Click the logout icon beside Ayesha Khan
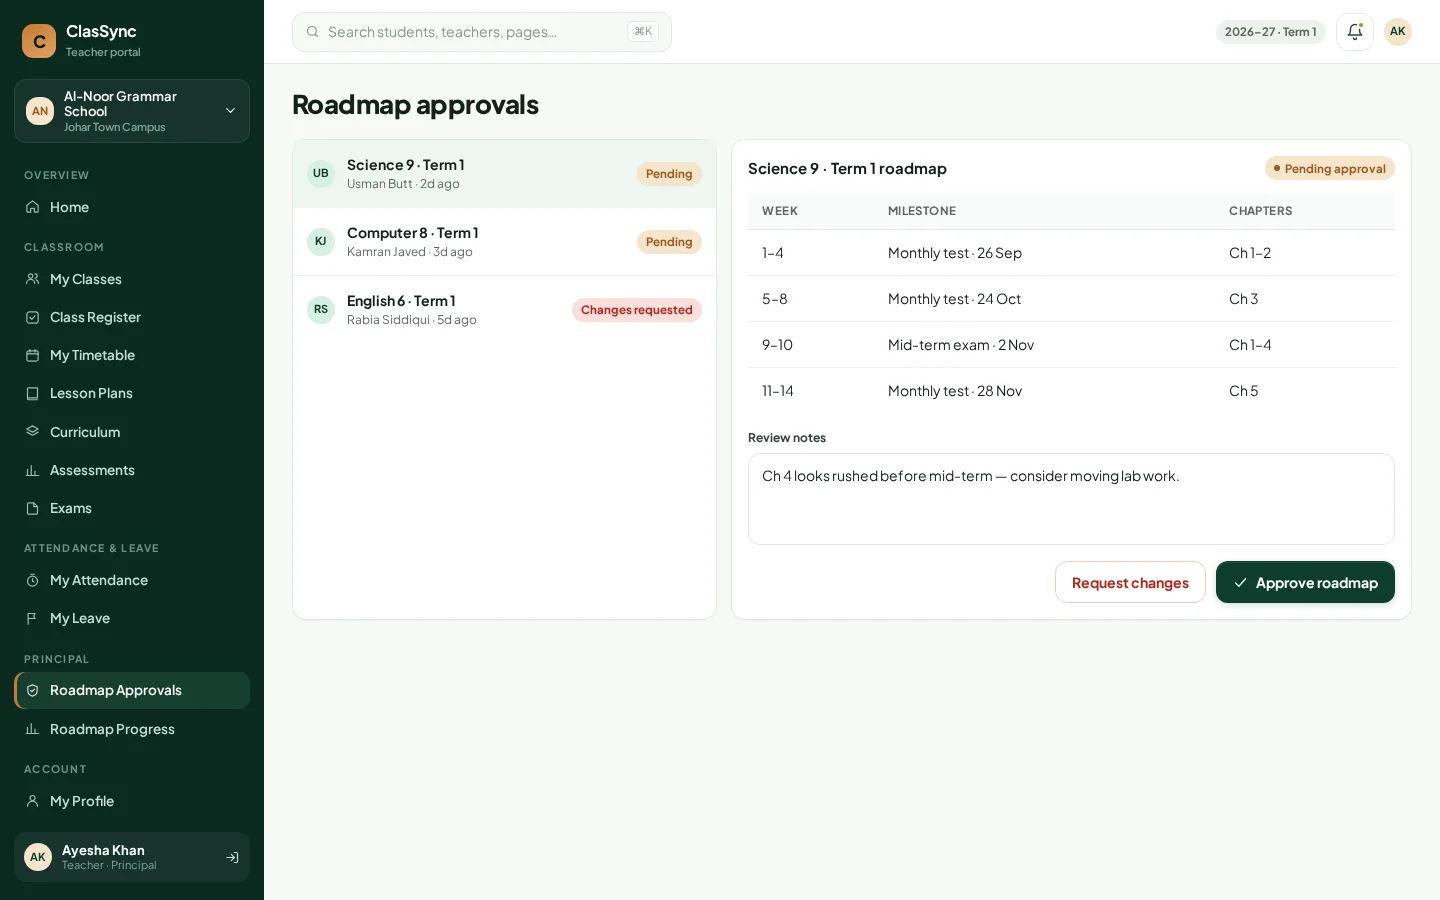The width and height of the screenshot is (1440, 900). click(x=232, y=858)
